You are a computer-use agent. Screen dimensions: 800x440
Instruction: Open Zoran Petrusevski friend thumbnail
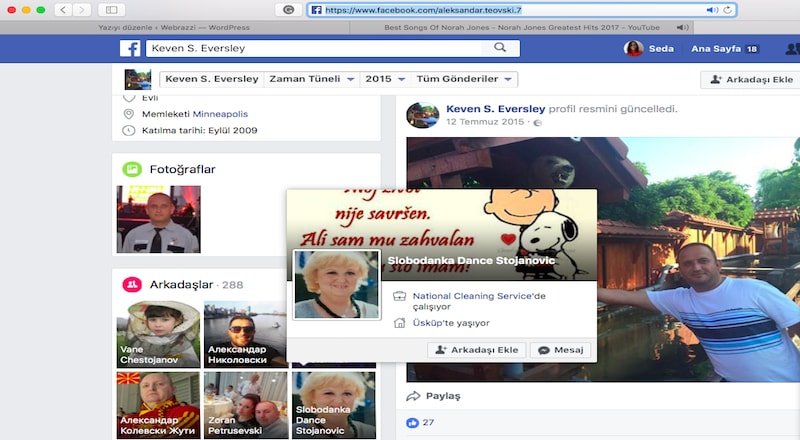pos(245,405)
